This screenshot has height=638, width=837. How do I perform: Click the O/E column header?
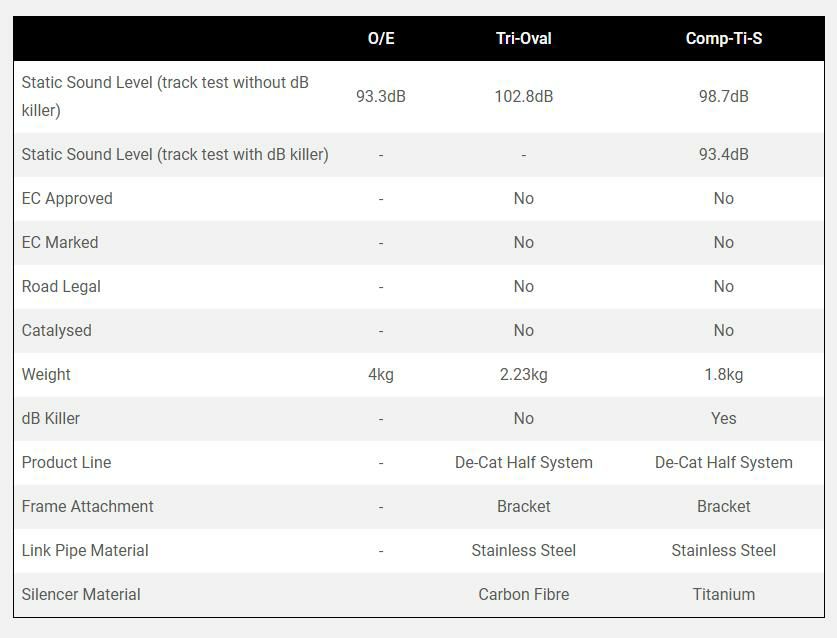[x=381, y=39]
